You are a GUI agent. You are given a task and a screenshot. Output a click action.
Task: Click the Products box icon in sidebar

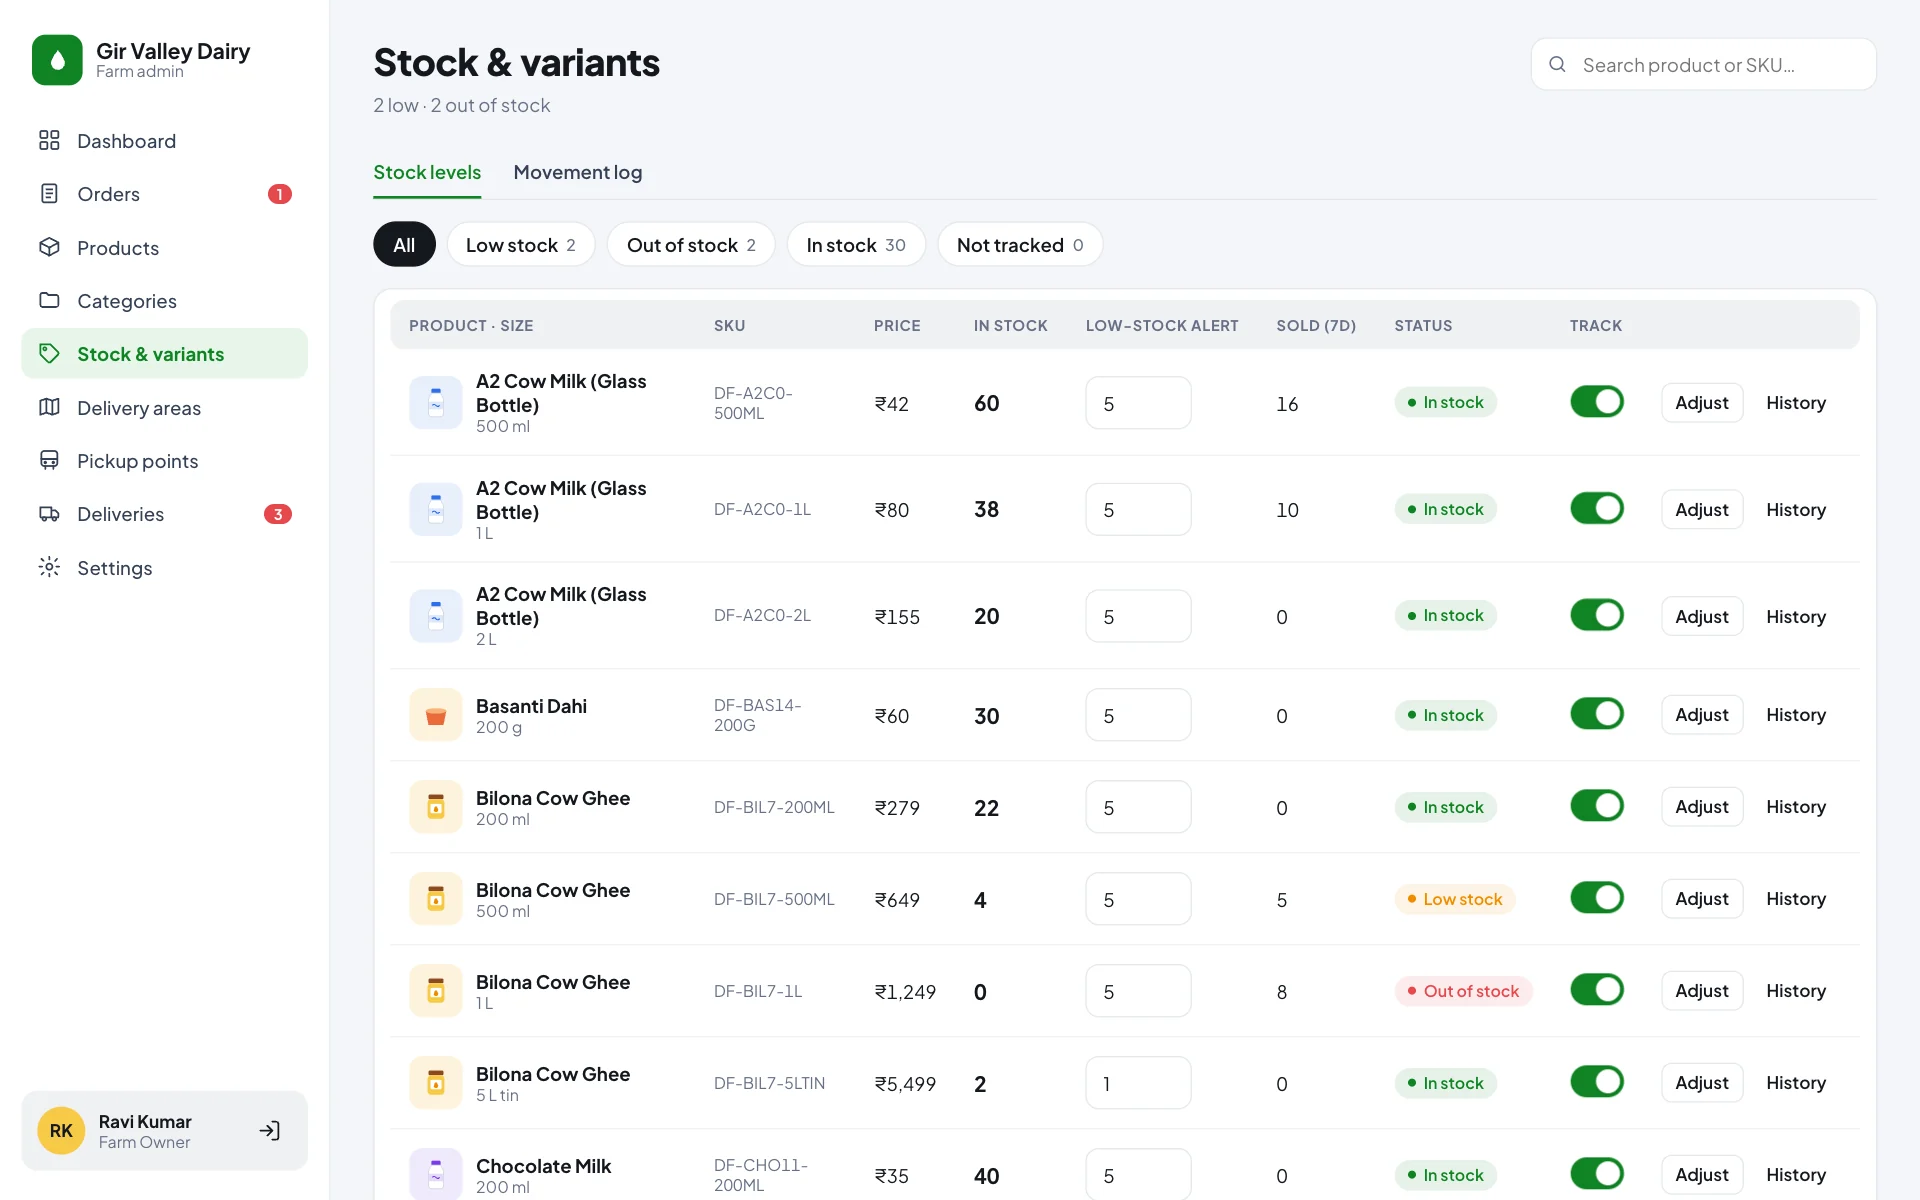(49, 247)
